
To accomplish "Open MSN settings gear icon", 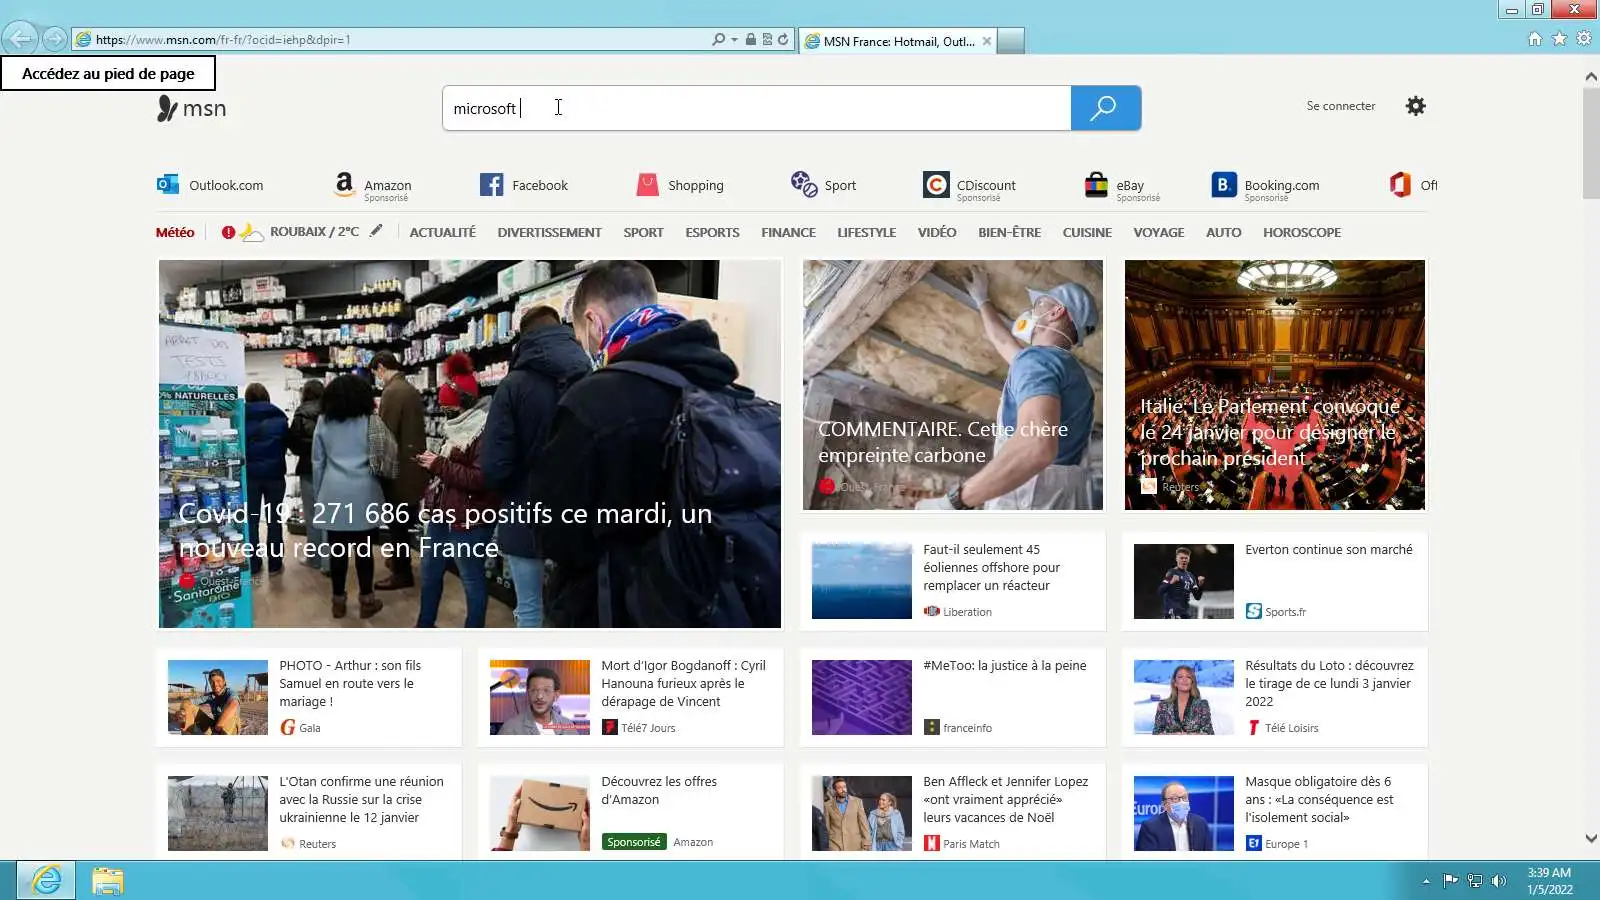I will point(1415,106).
